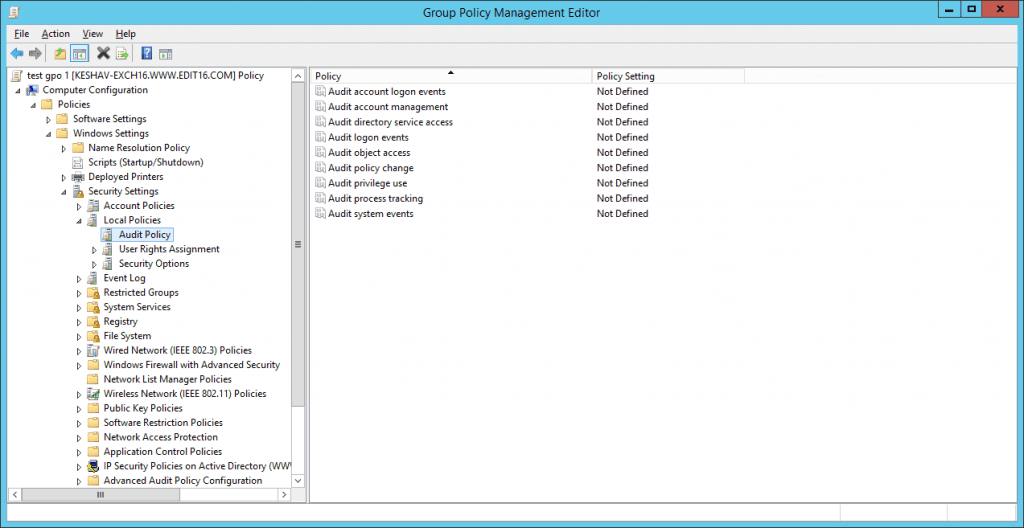
Task: Expand the Software Settings node
Action: (x=48, y=120)
